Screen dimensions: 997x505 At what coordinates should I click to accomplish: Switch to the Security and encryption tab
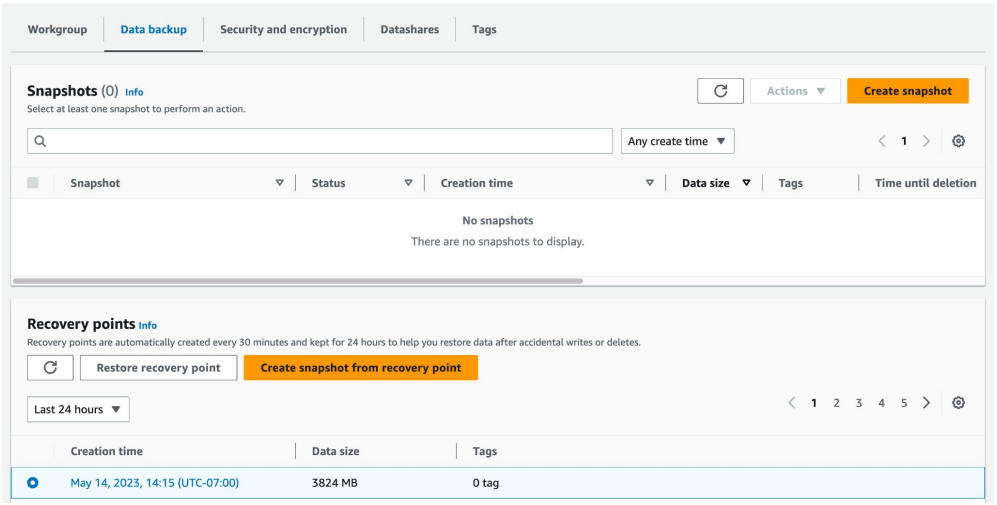coord(283,30)
